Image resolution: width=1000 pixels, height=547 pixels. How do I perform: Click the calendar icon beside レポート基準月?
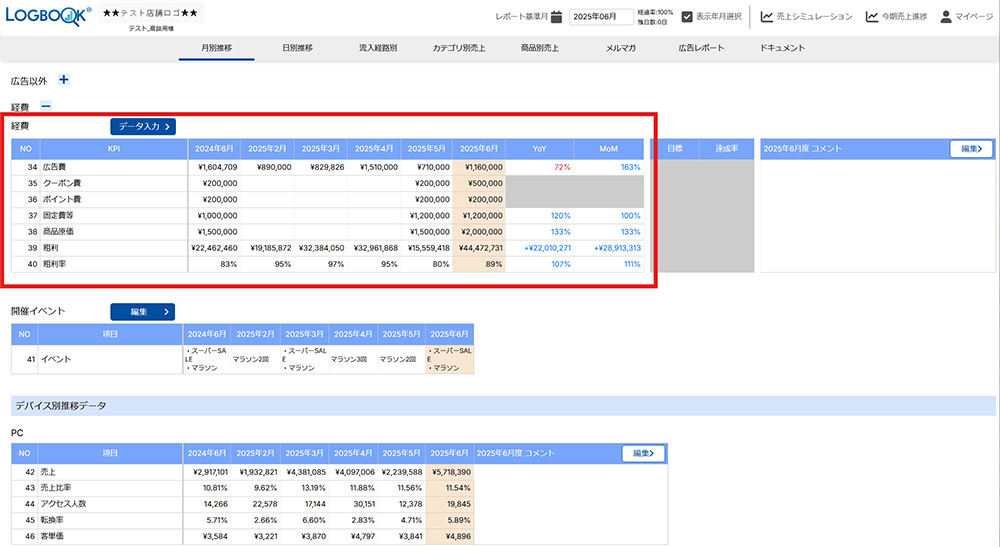click(x=558, y=17)
